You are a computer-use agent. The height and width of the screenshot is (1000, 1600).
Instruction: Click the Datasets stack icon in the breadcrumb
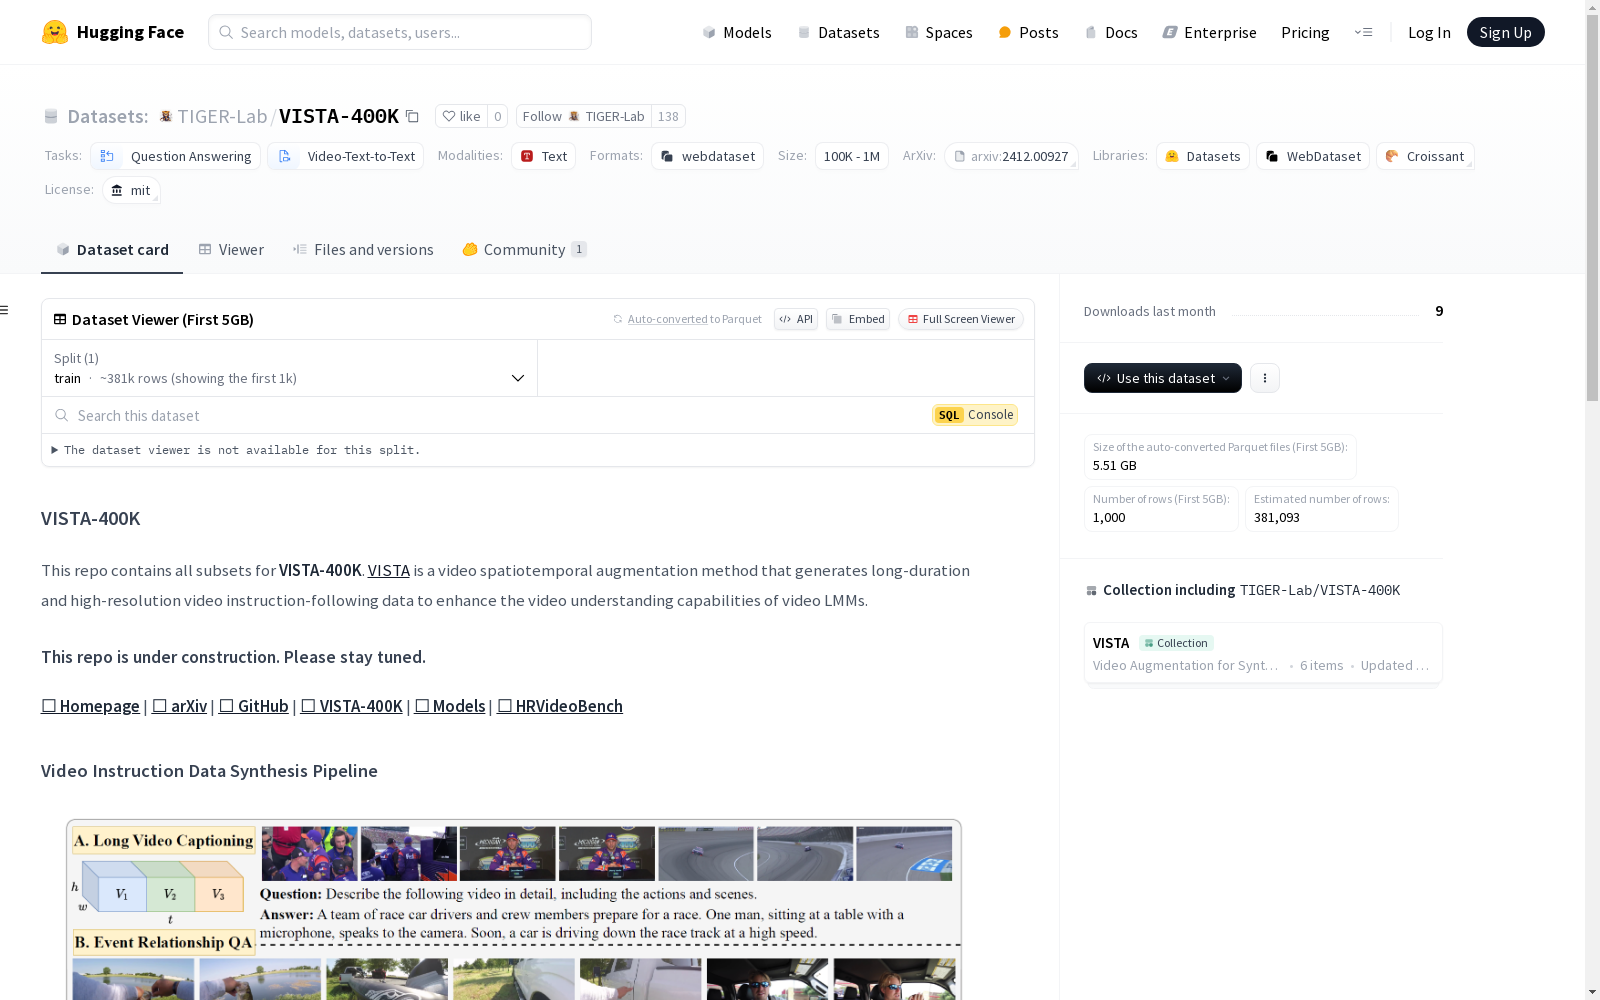click(x=51, y=116)
